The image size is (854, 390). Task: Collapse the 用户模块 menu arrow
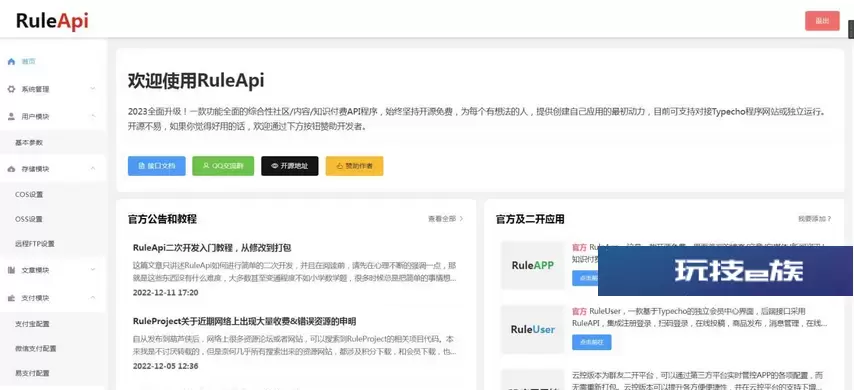pyautogui.click(x=93, y=116)
